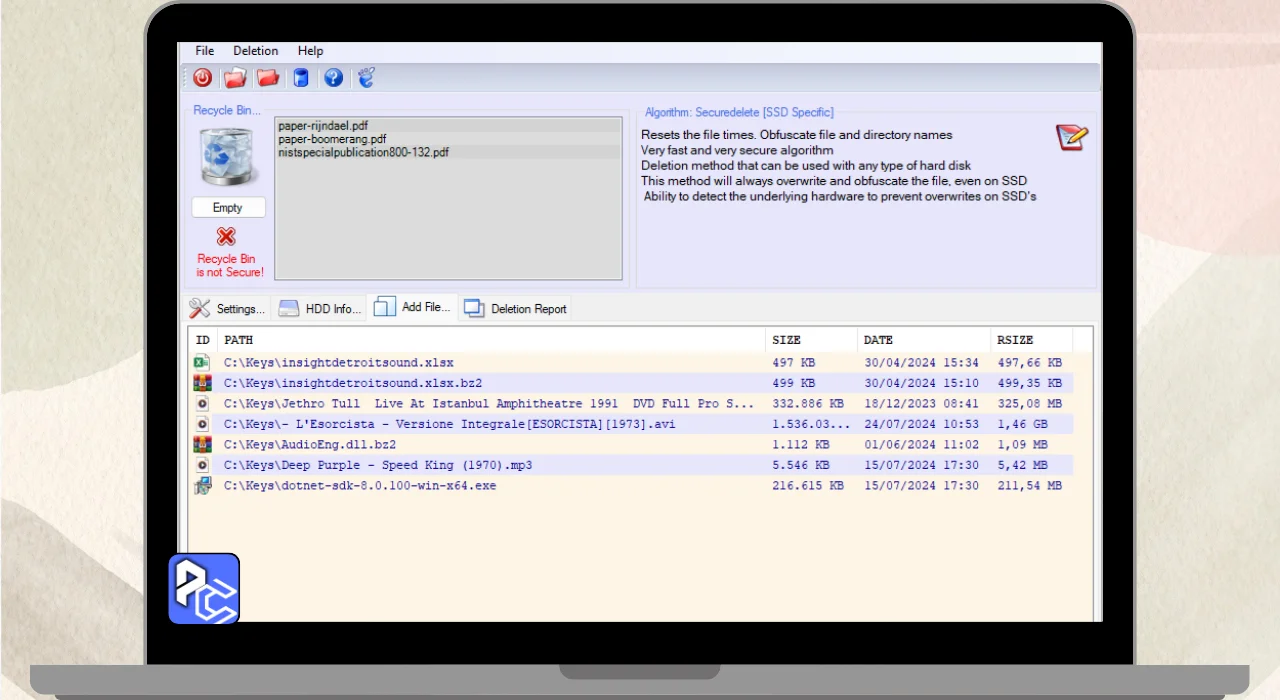The width and height of the screenshot is (1280, 700).
Task: Click the SIZE column header
Action: (787, 340)
